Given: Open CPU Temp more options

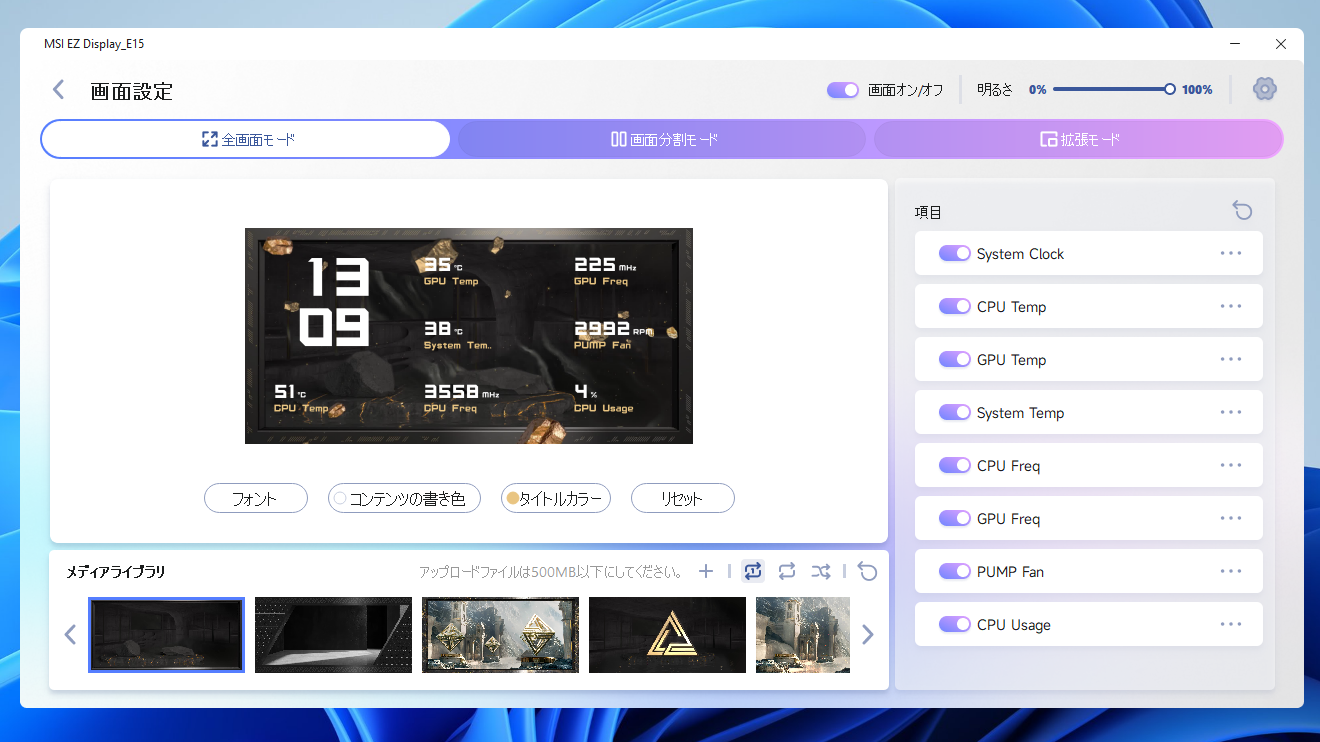Looking at the screenshot, I should pyautogui.click(x=1231, y=306).
